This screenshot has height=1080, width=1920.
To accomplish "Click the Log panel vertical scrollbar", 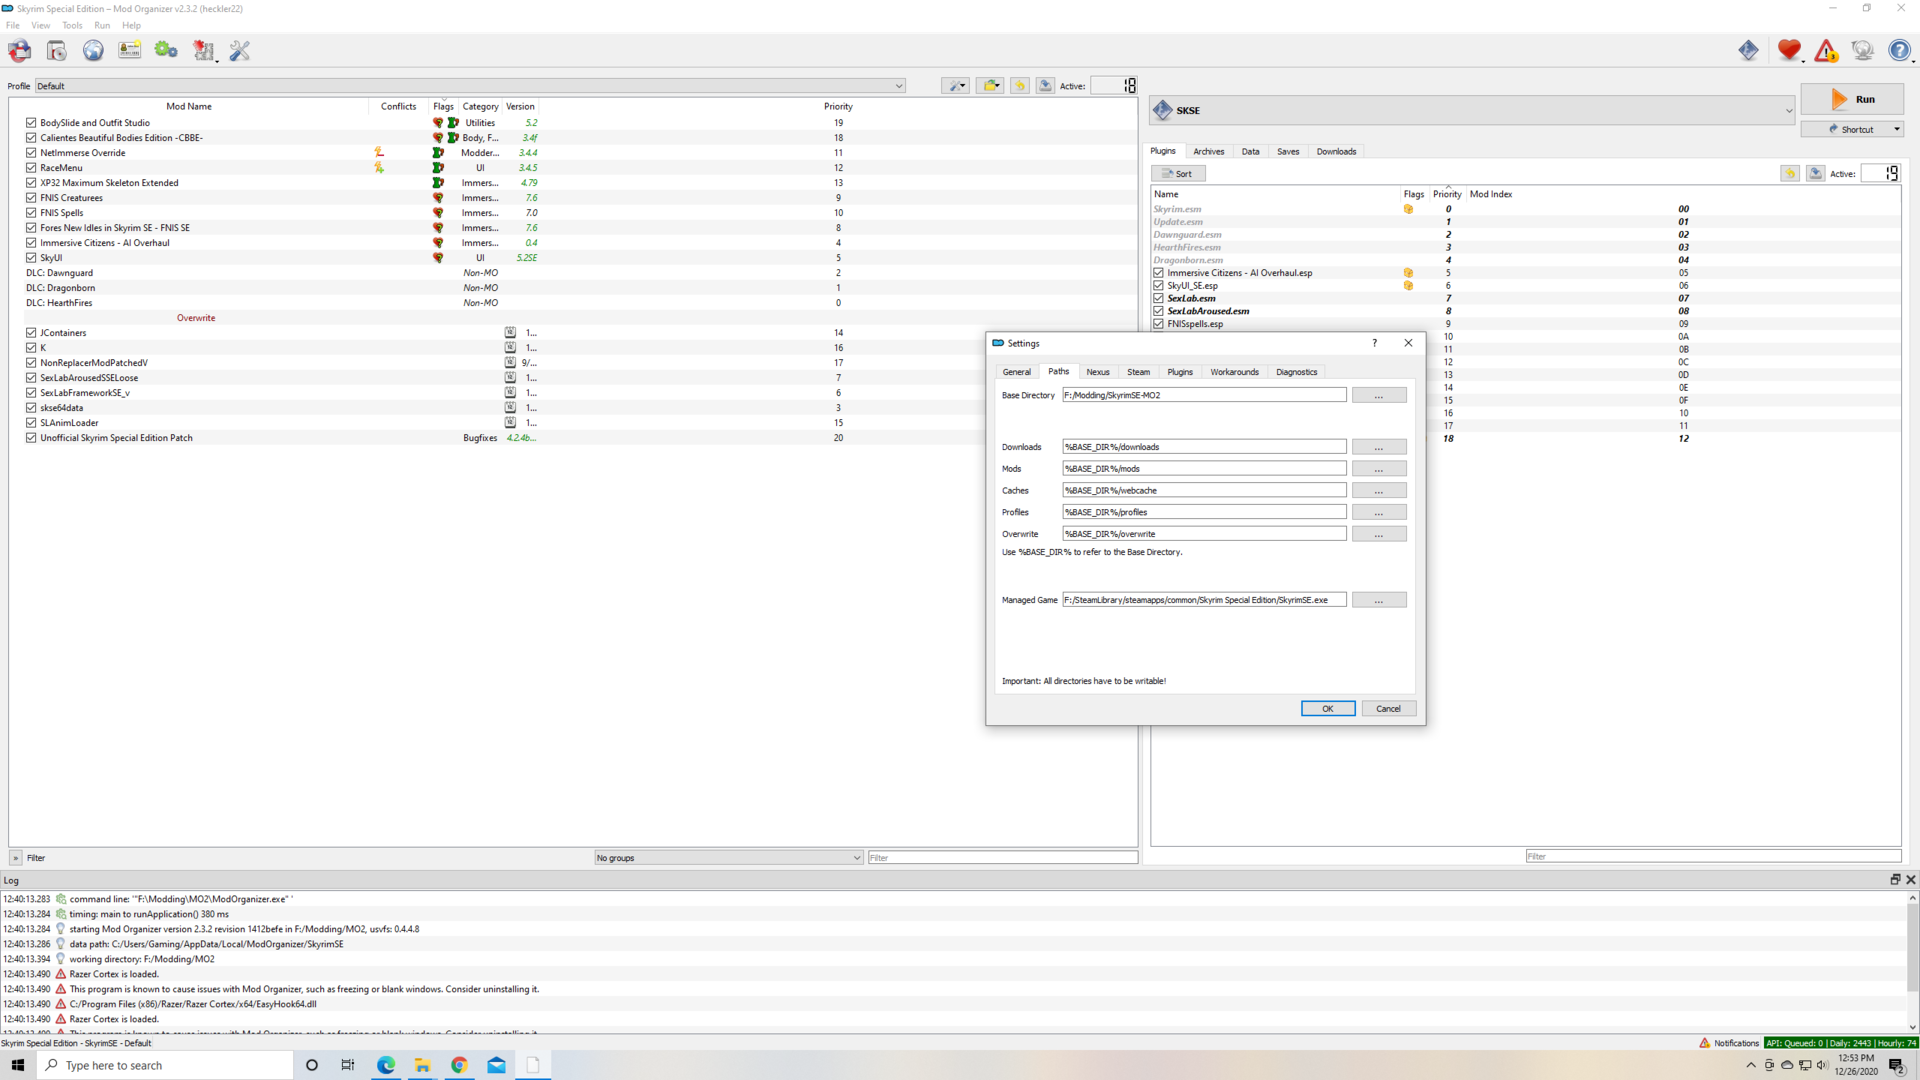I will coord(1912,962).
